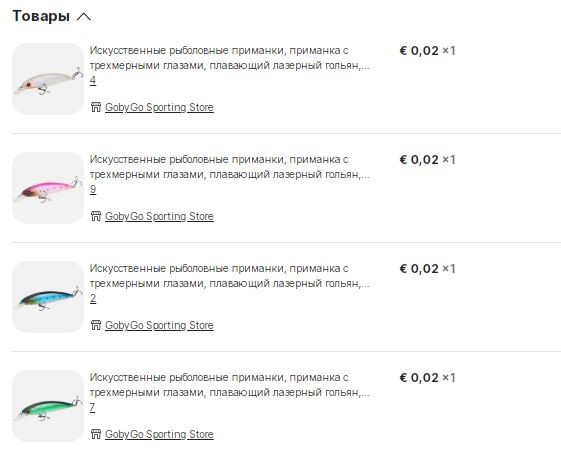The width and height of the screenshot is (561, 460).
Task: Open the green fishing lure thumbnail
Action: pyautogui.click(x=48, y=406)
